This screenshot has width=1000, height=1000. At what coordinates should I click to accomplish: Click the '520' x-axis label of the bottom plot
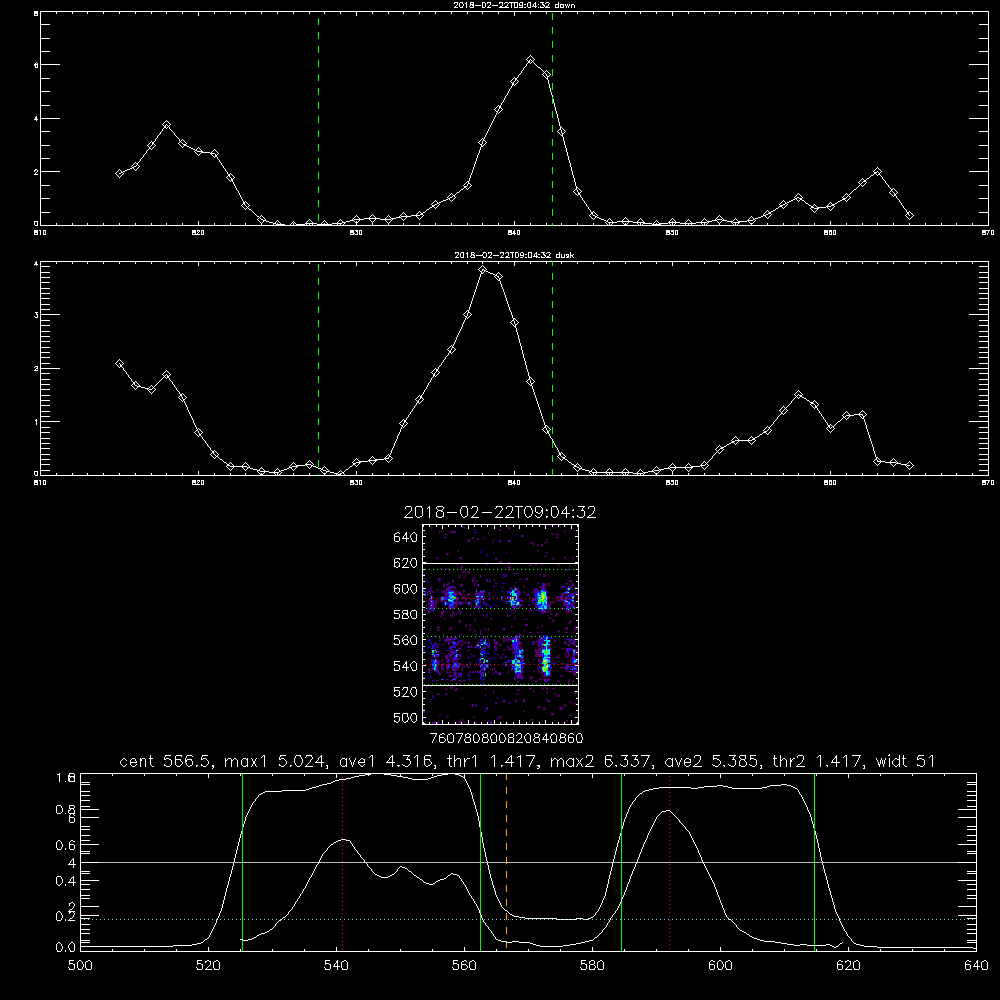click(x=208, y=966)
